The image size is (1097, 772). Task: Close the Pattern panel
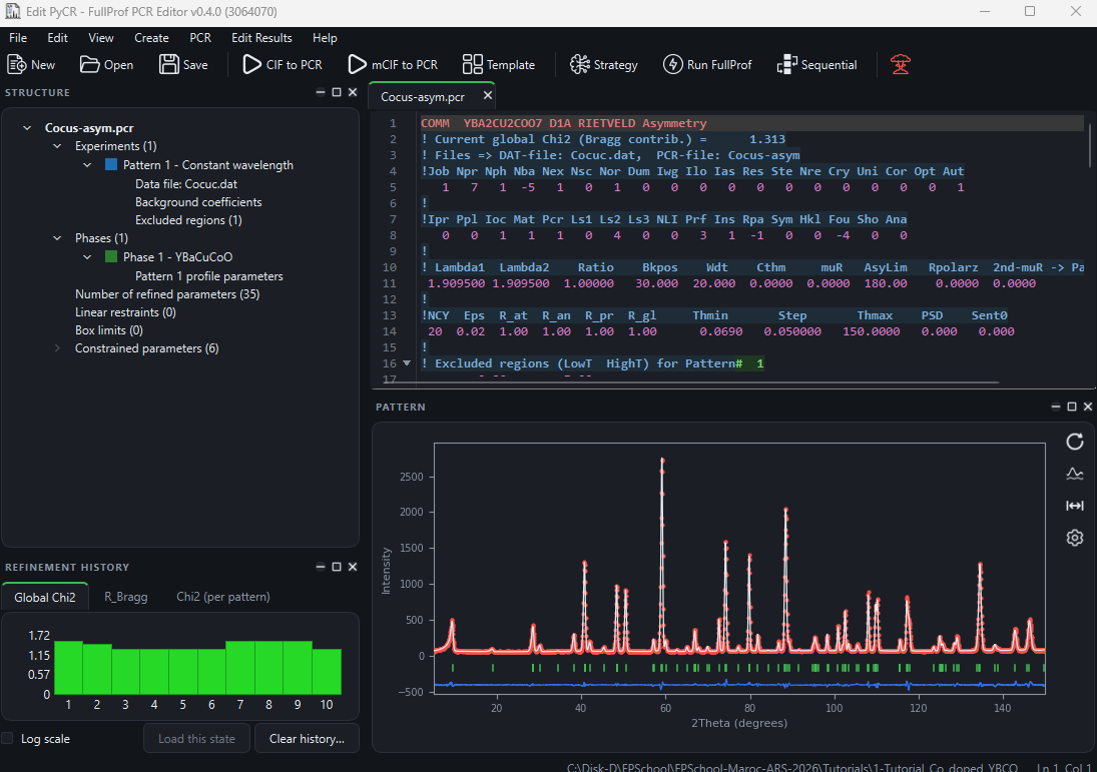coord(1088,407)
